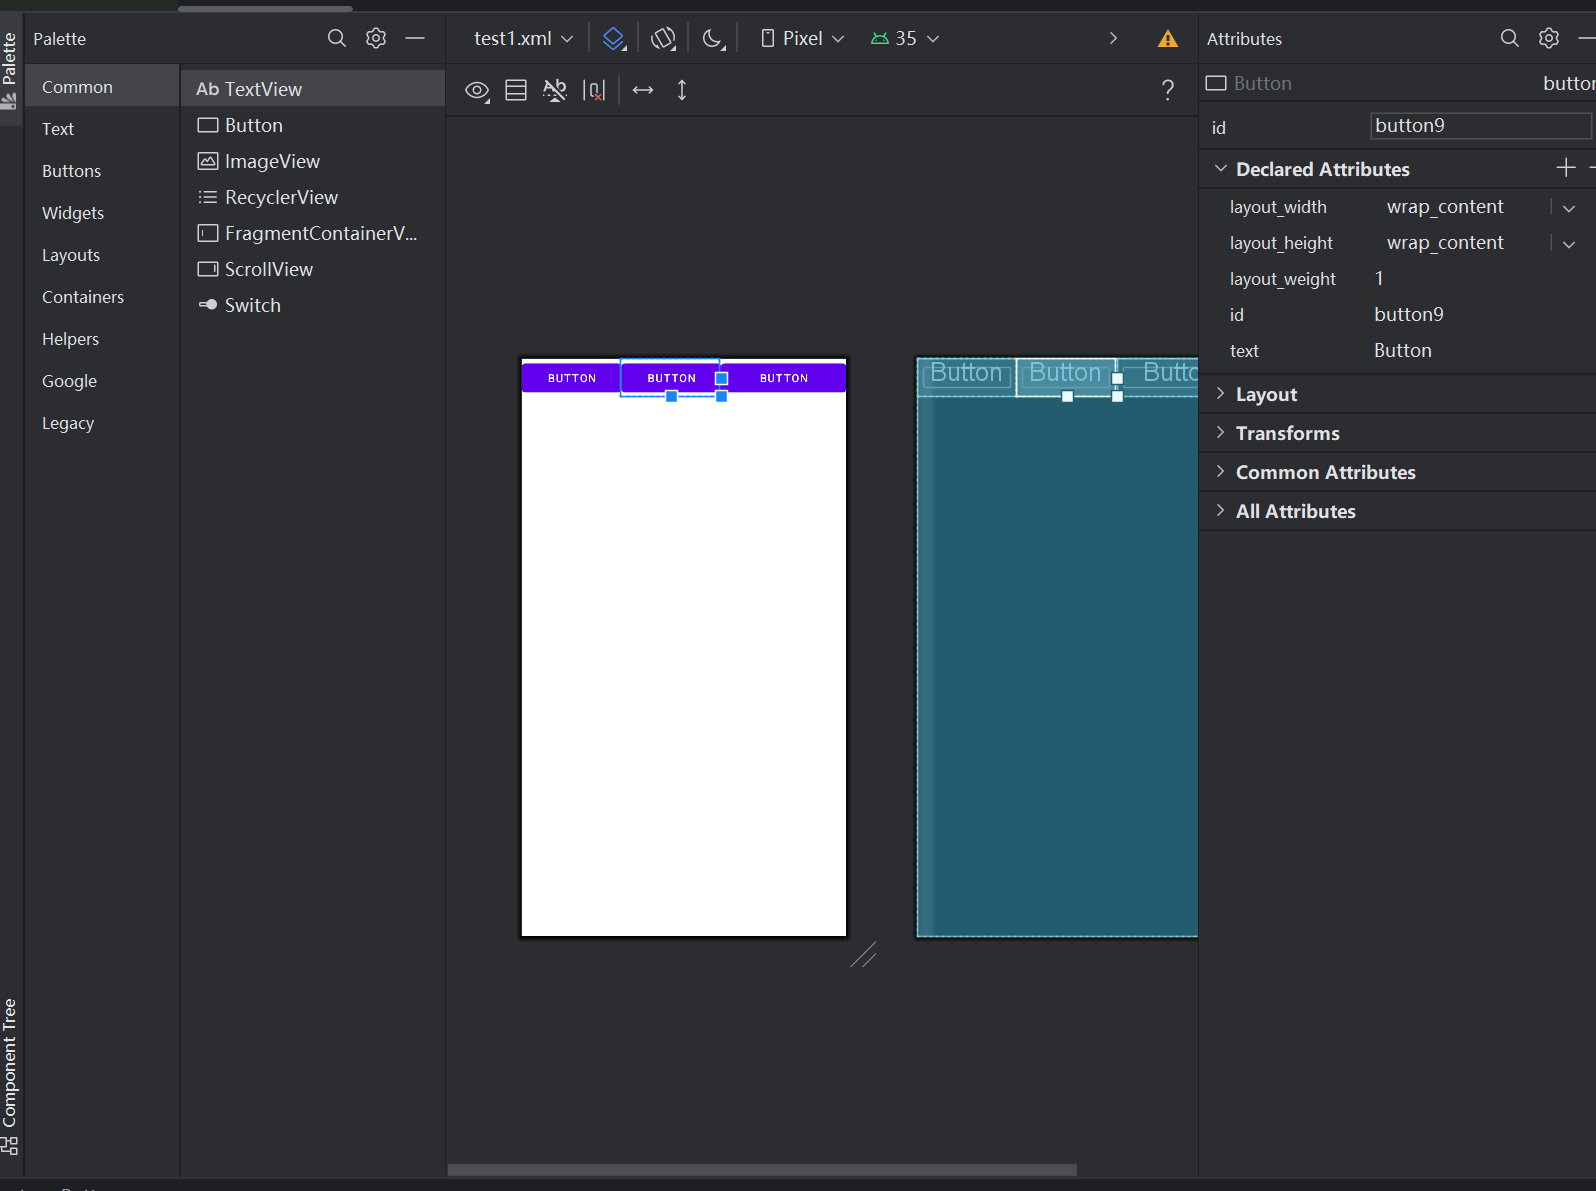Minimize the Palette panel
The image size is (1596, 1191).
tap(415, 38)
